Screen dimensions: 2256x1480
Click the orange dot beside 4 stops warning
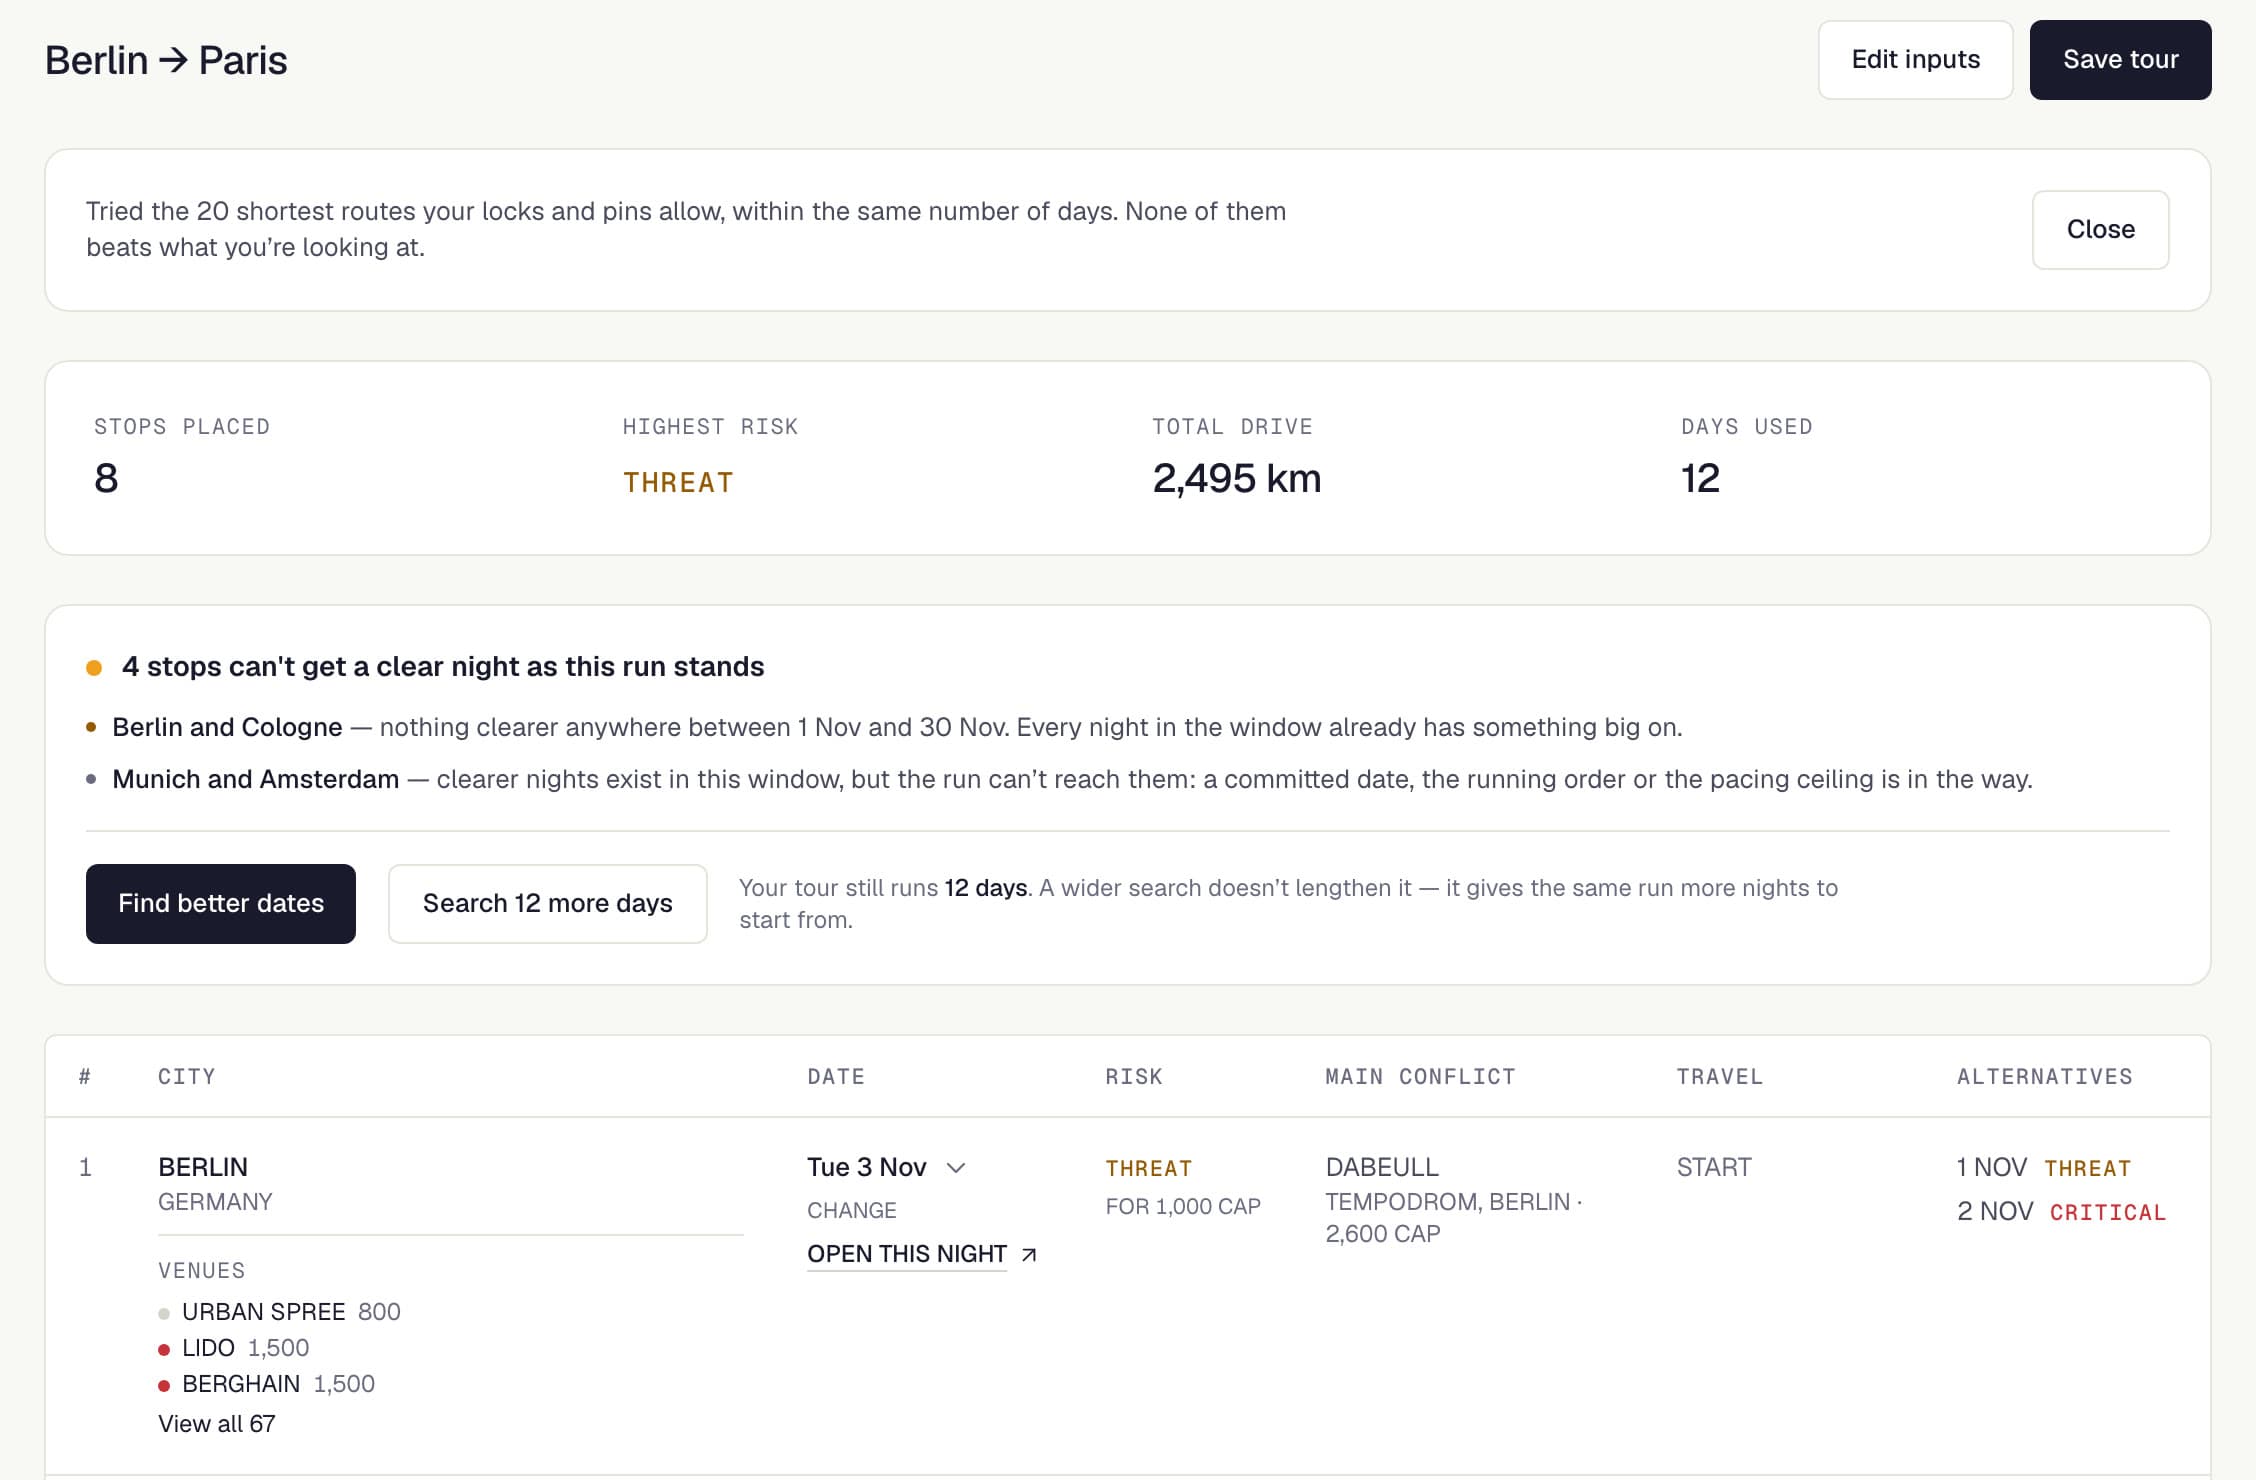click(94, 668)
